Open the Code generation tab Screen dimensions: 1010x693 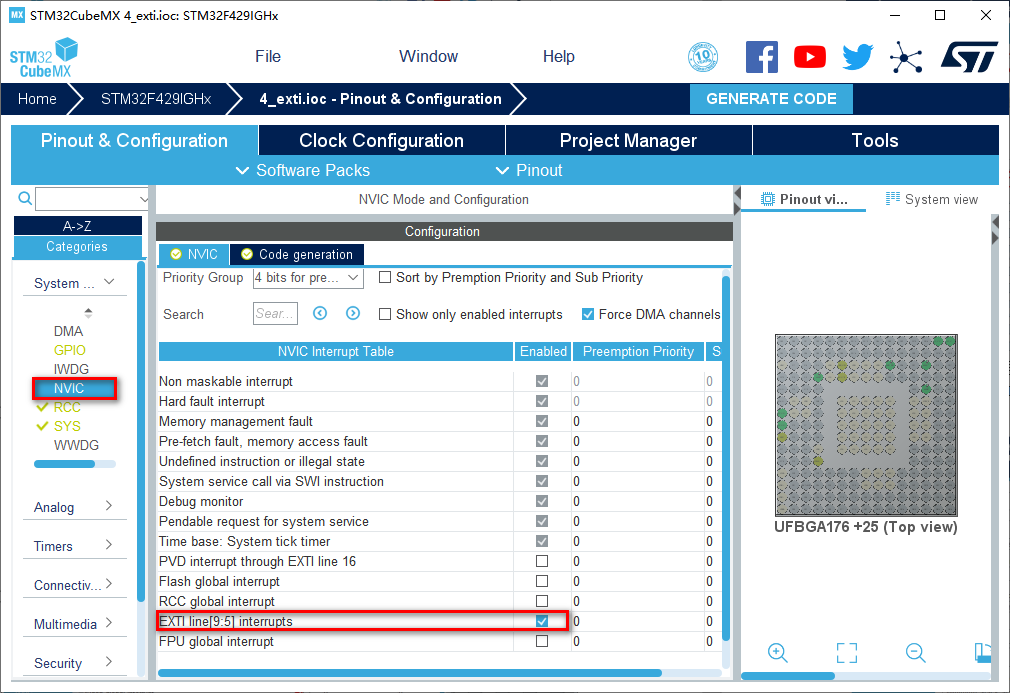(297, 254)
